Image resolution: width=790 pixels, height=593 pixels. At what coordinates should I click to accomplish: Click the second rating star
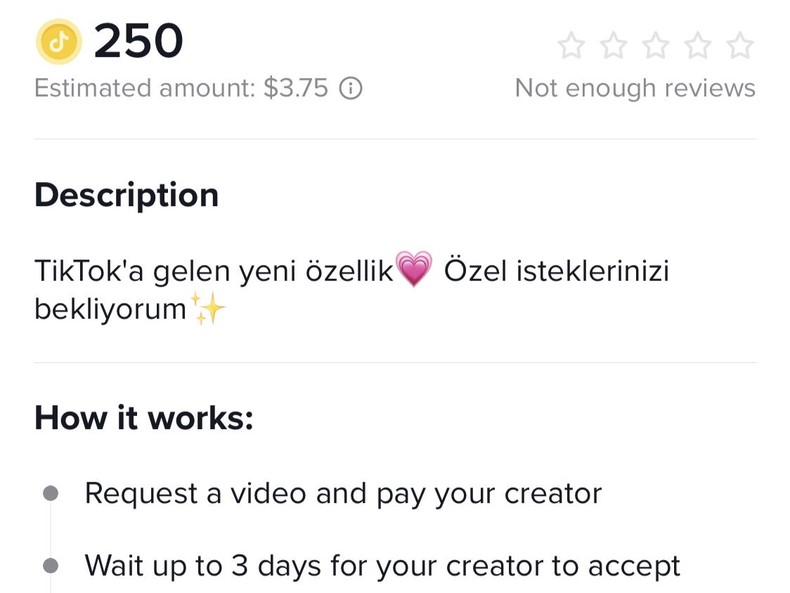pyautogui.click(x=614, y=45)
